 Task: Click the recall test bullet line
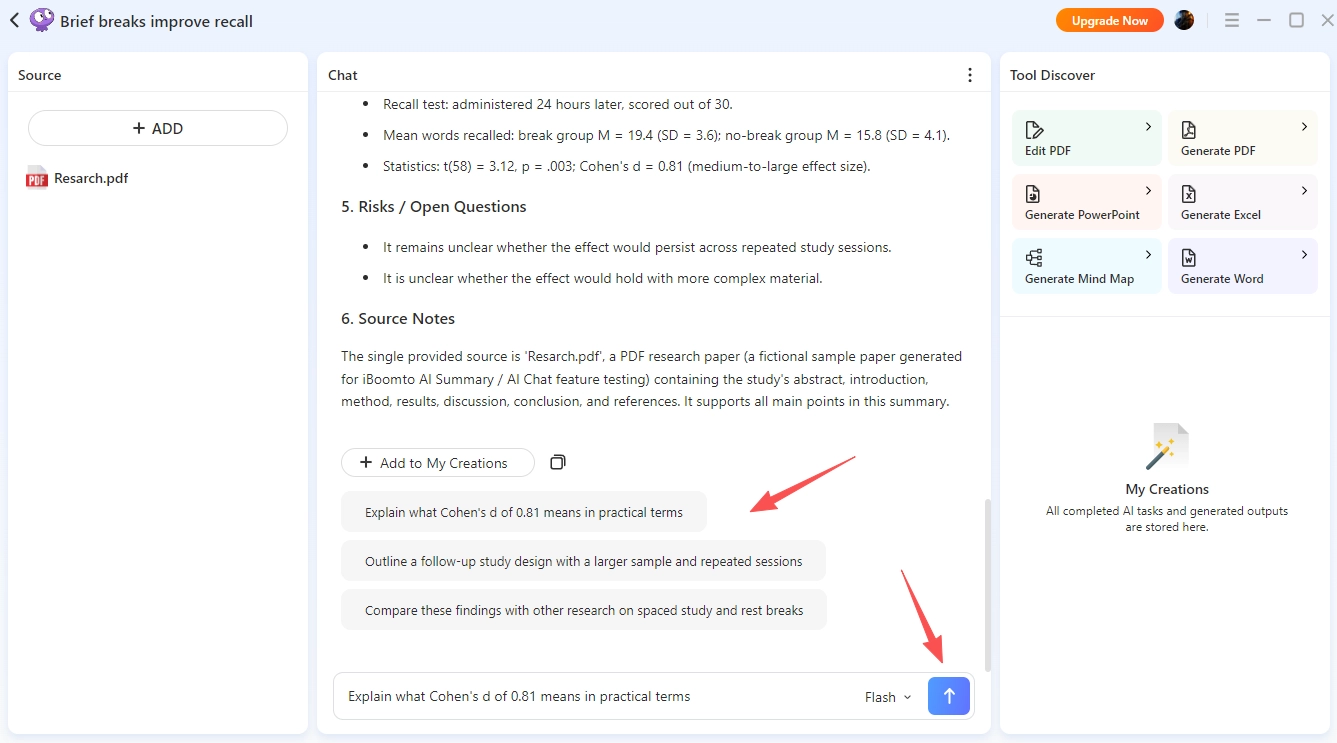[x=558, y=104]
